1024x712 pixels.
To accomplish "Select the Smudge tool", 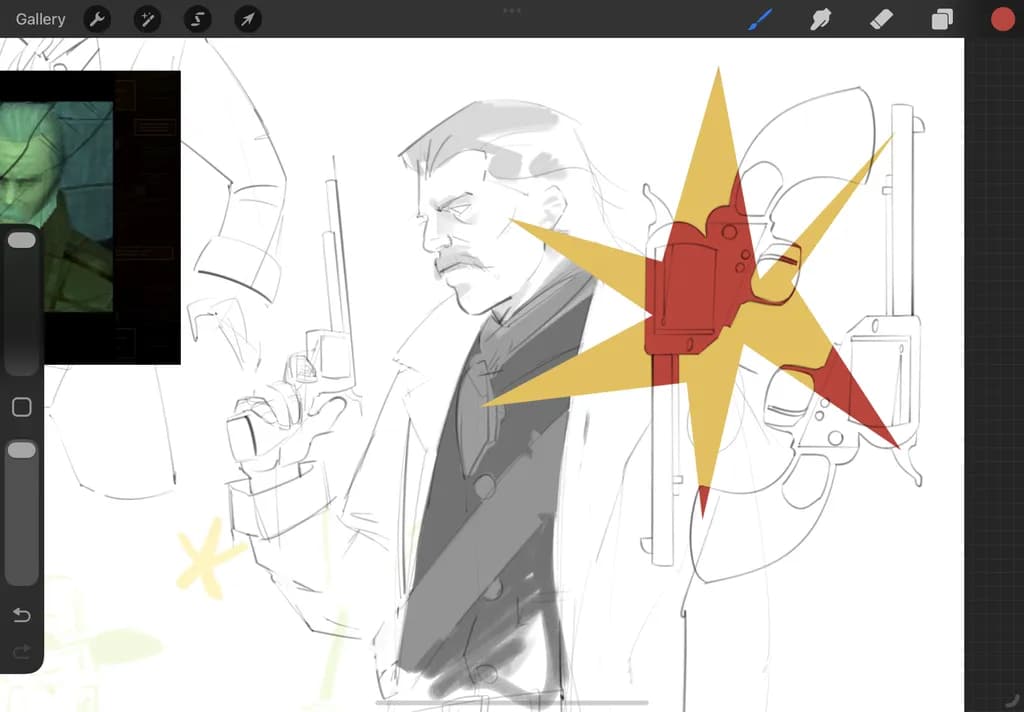I will coord(821,19).
